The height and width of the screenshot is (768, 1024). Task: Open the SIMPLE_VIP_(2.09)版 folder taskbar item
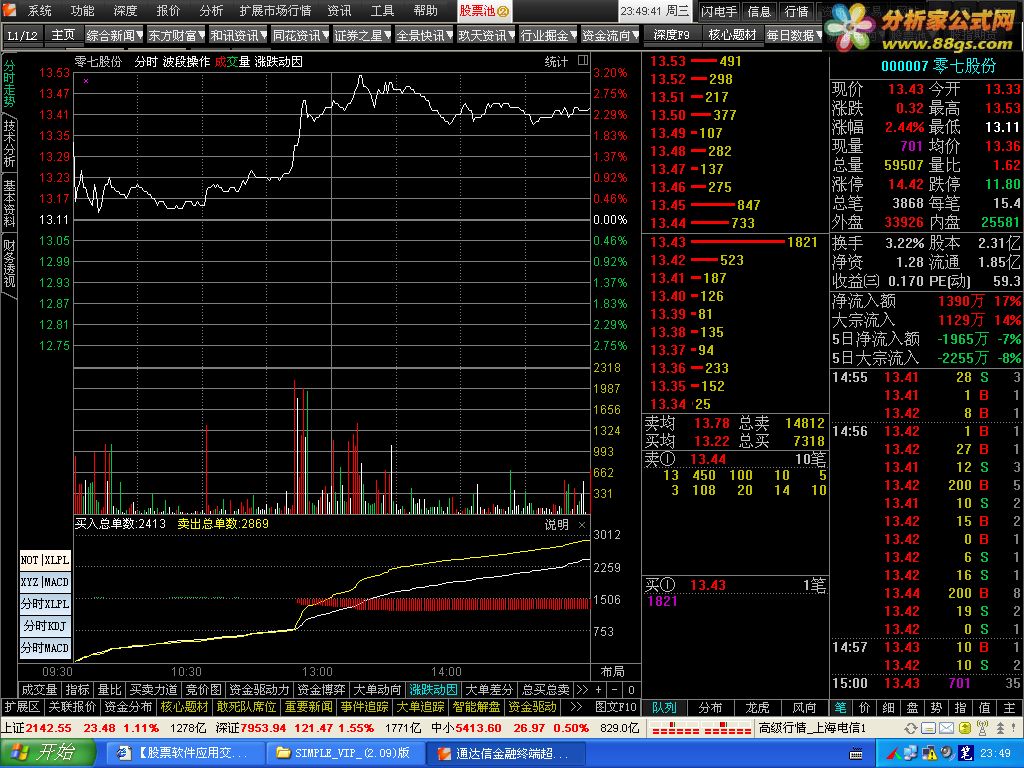point(345,754)
